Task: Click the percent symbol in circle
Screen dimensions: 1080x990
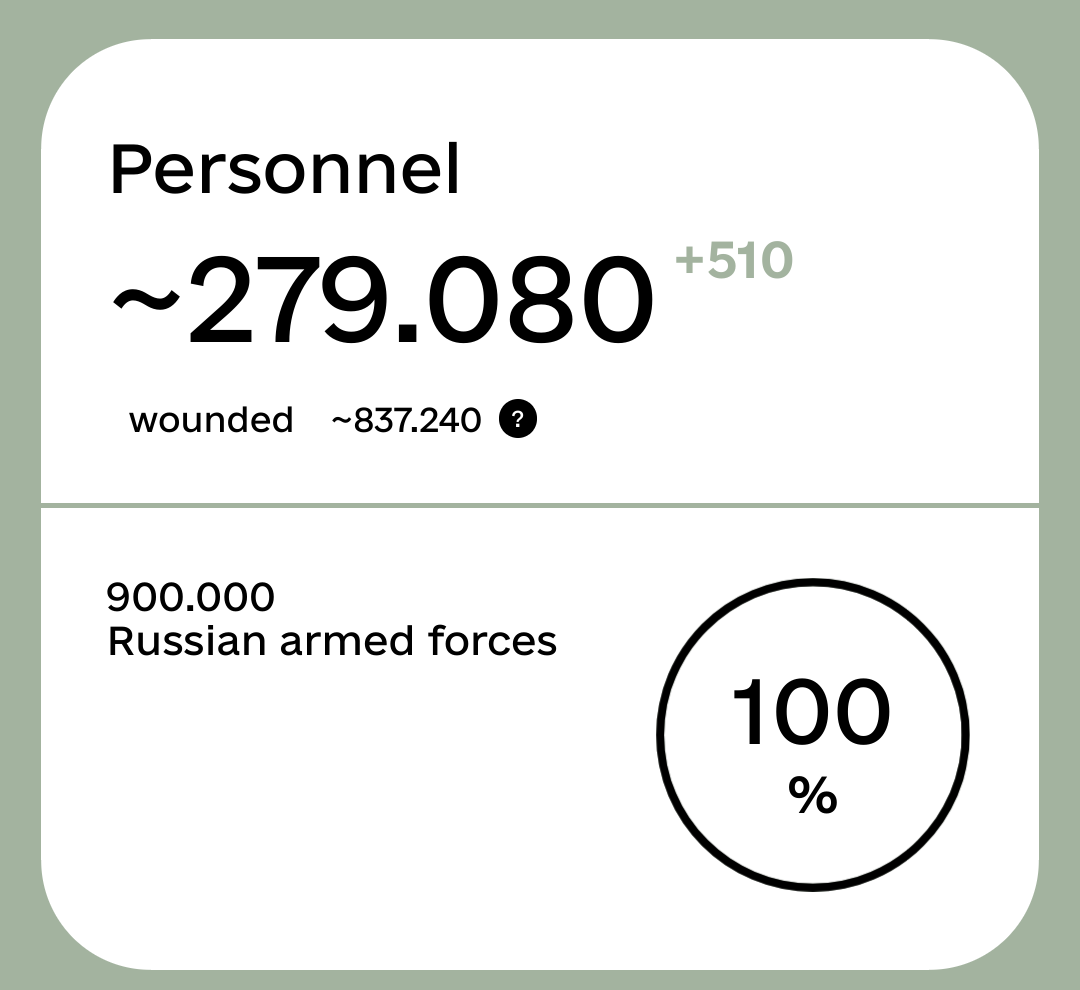Action: (x=813, y=795)
